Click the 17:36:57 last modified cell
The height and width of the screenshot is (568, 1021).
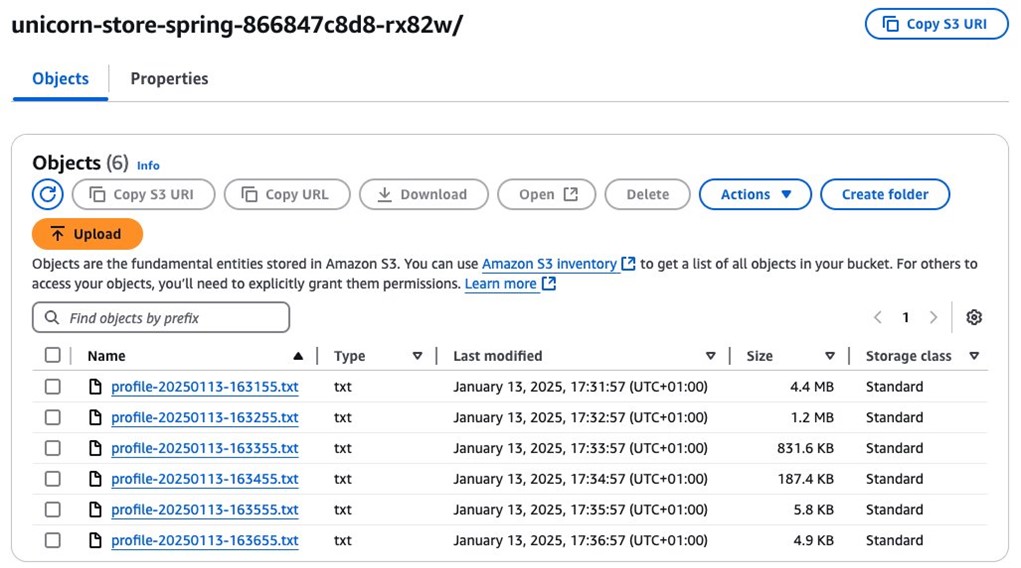(580, 540)
